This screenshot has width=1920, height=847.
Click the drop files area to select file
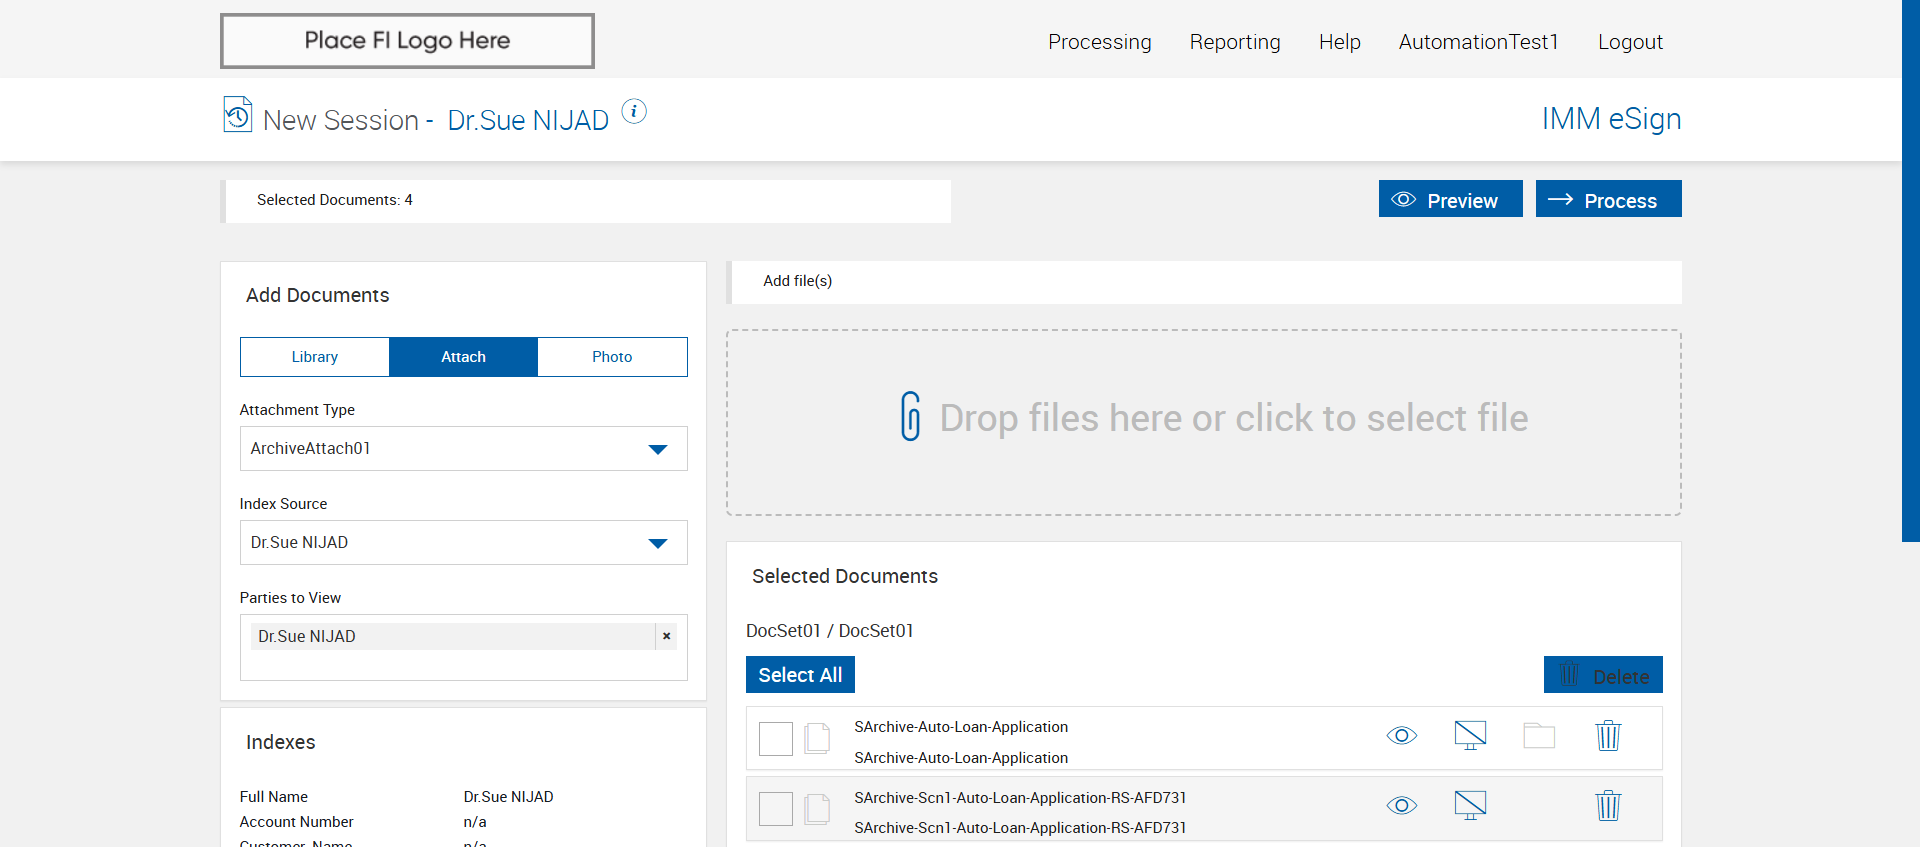point(1204,423)
